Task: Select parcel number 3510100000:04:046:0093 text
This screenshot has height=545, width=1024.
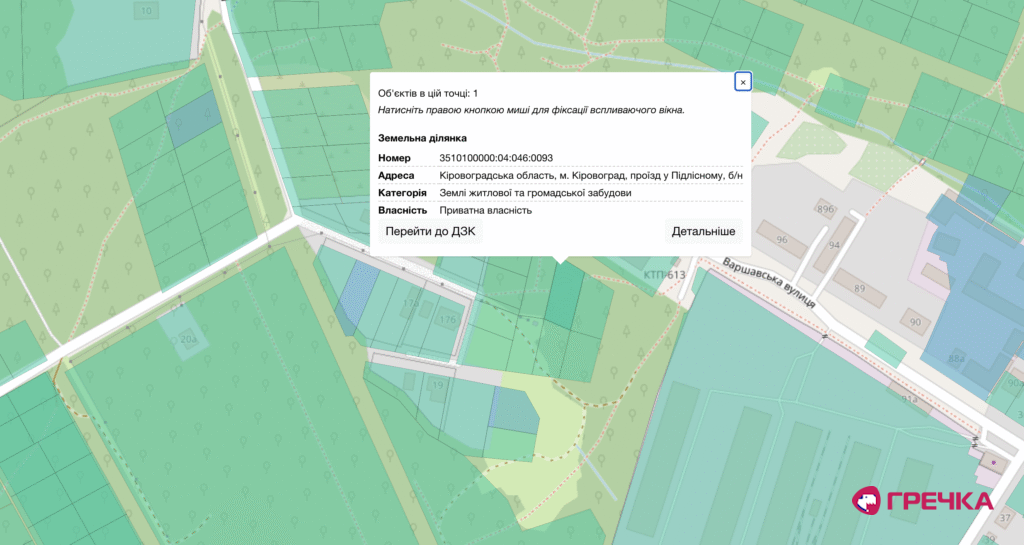Action: (x=496, y=158)
